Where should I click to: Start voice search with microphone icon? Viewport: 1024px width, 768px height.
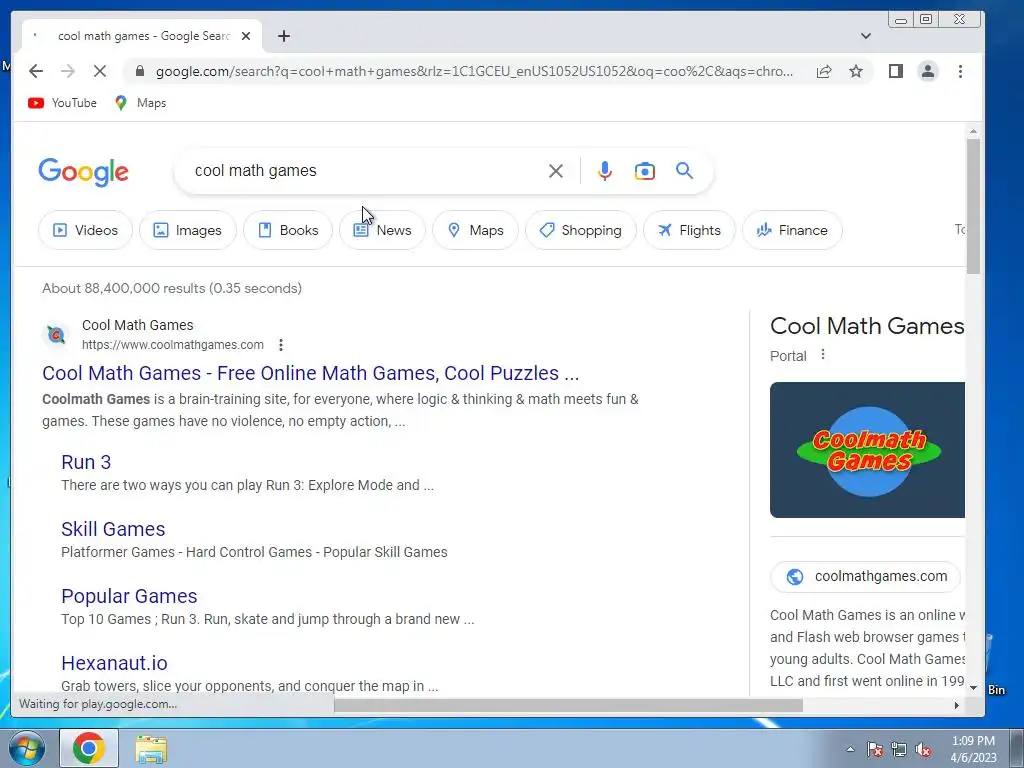605,171
